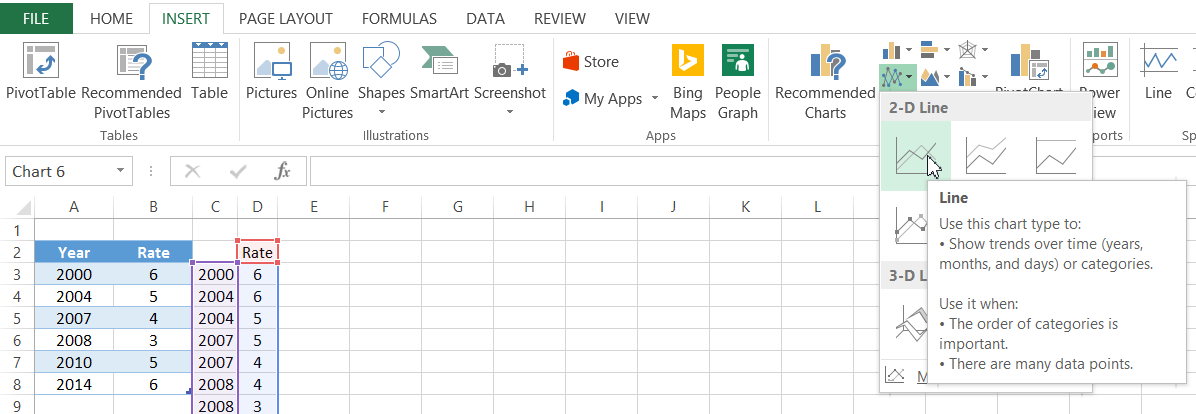Click the Insert Function fx button
Image resolution: width=1196 pixels, height=414 pixels.
tap(283, 171)
